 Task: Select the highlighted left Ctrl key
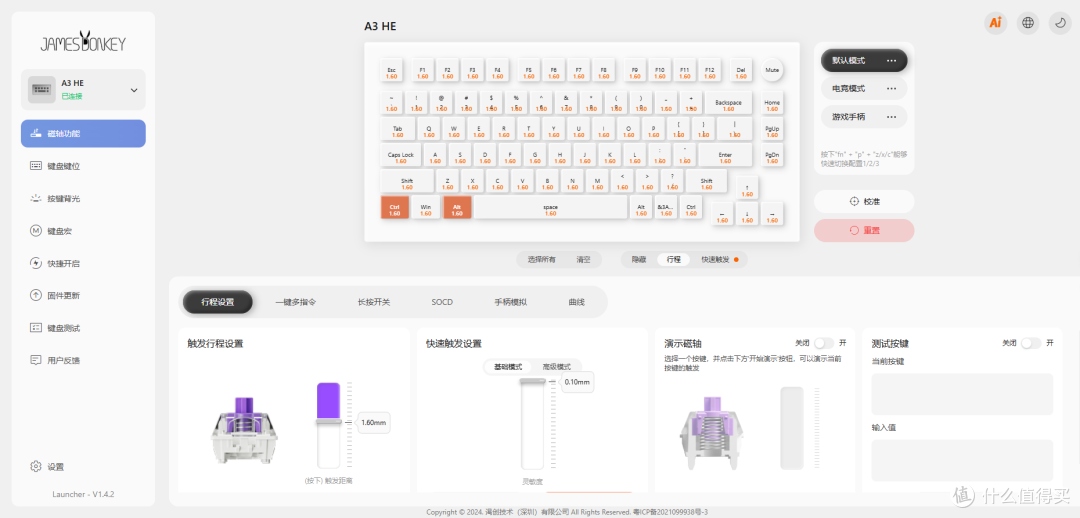395,208
